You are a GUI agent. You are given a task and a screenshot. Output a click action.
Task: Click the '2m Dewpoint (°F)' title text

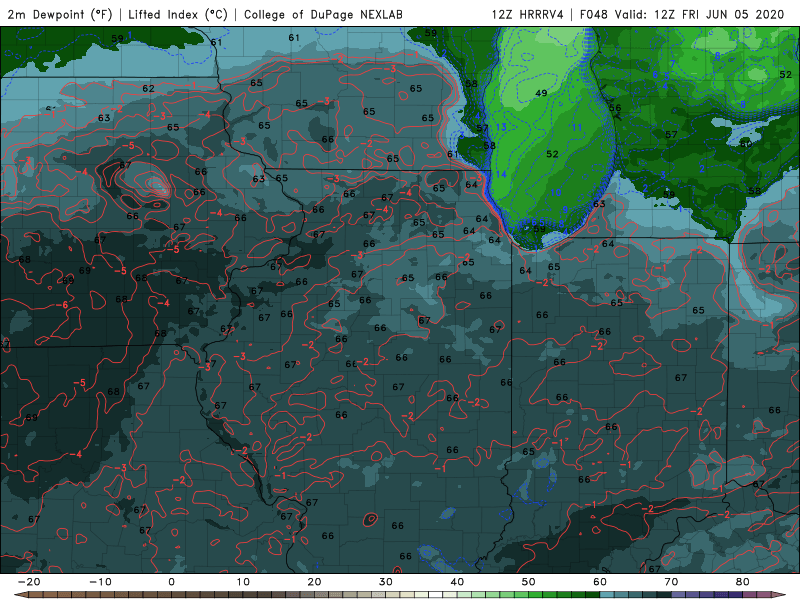tap(59, 14)
